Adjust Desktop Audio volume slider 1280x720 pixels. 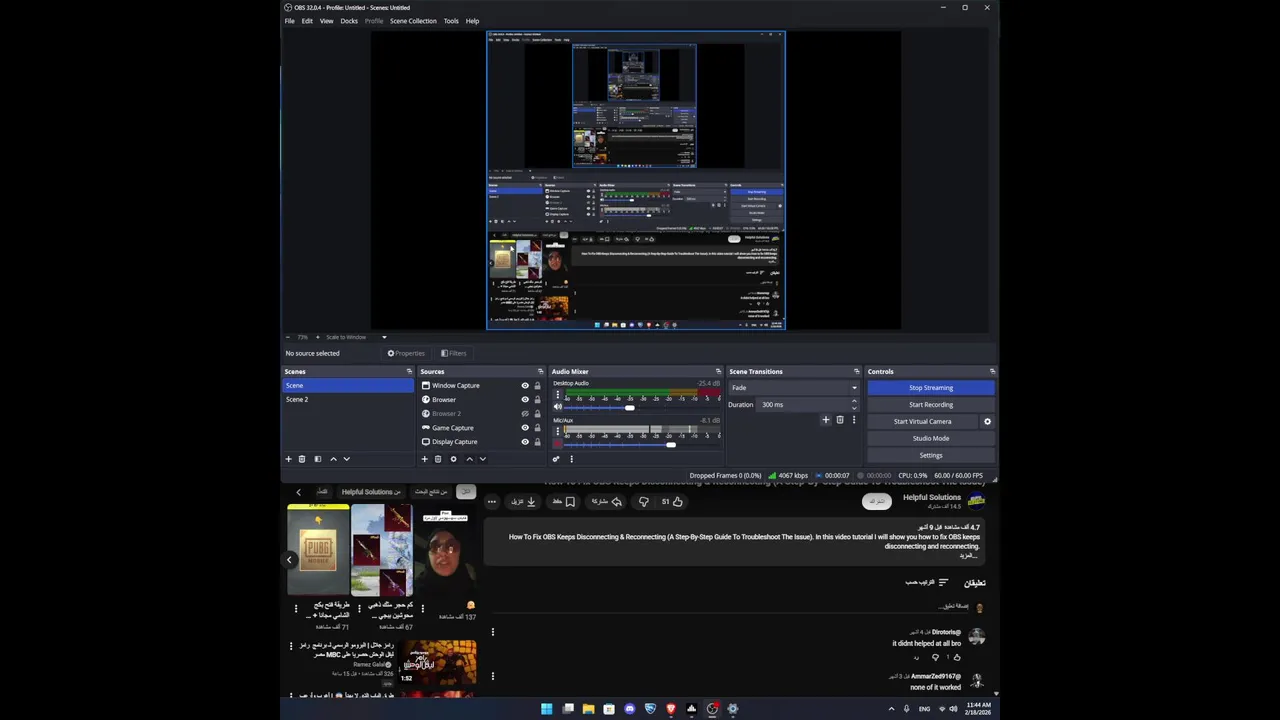point(629,407)
